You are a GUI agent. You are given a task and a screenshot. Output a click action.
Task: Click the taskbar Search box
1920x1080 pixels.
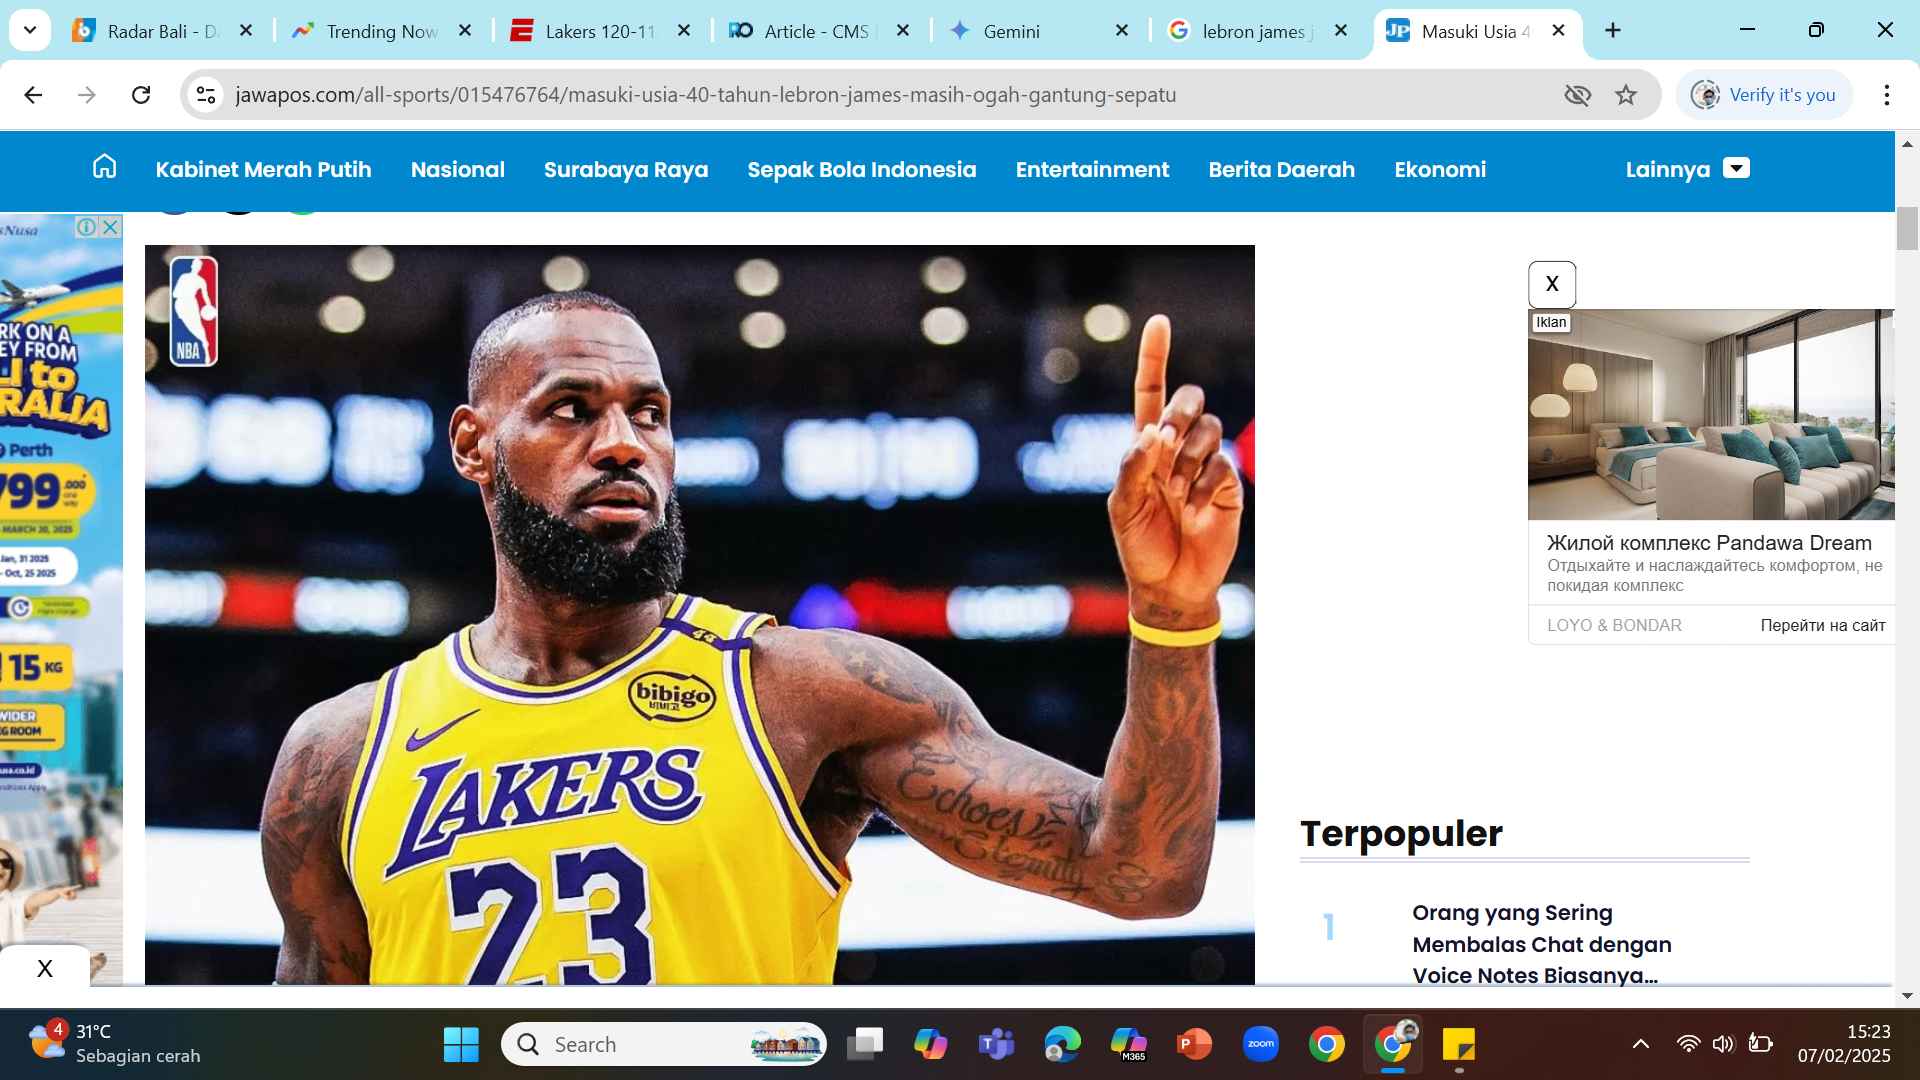tap(663, 1045)
